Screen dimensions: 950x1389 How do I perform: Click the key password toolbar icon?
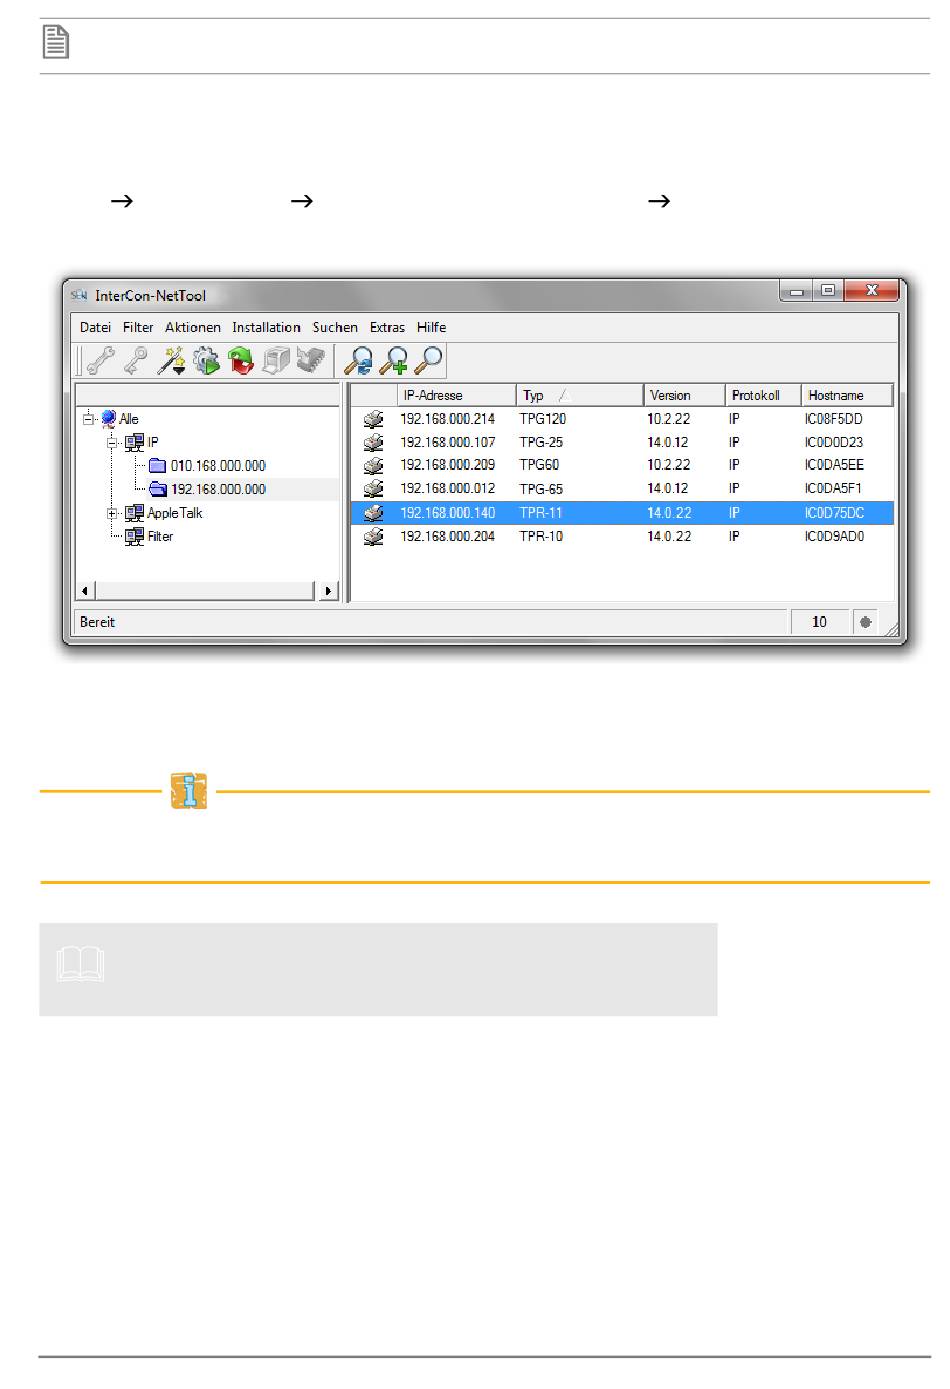pos(136,360)
